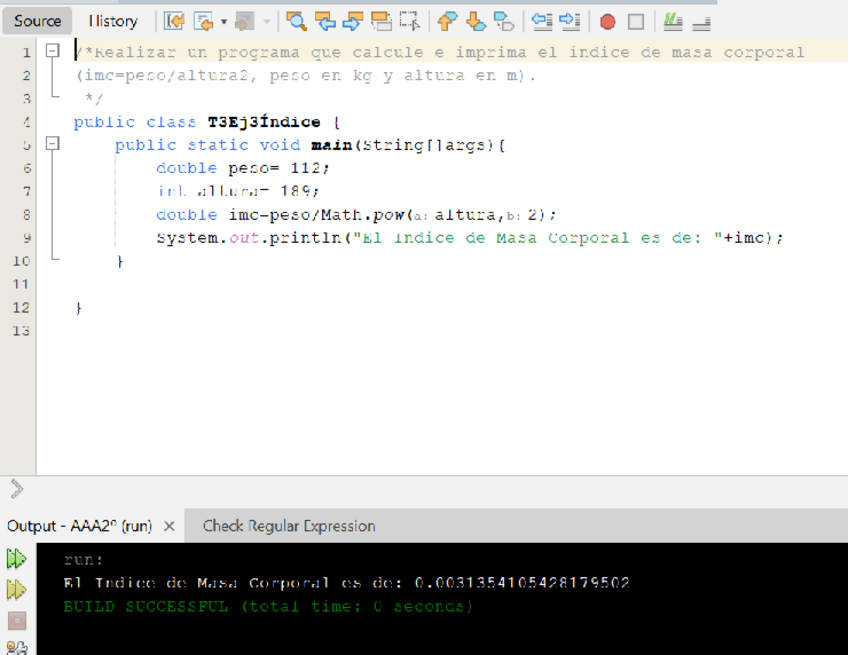
Task: Jump to the previous bookmark
Action: pyautogui.click(x=447, y=21)
